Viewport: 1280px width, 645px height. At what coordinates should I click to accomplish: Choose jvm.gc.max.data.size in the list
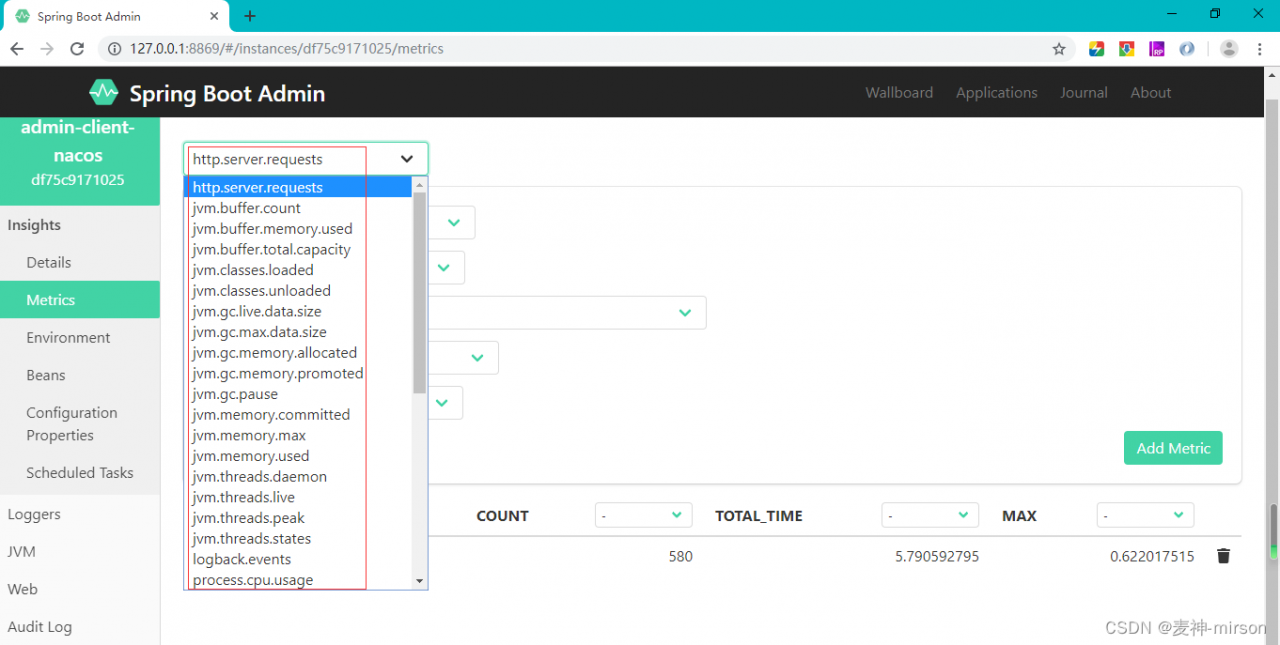point(299,332)
